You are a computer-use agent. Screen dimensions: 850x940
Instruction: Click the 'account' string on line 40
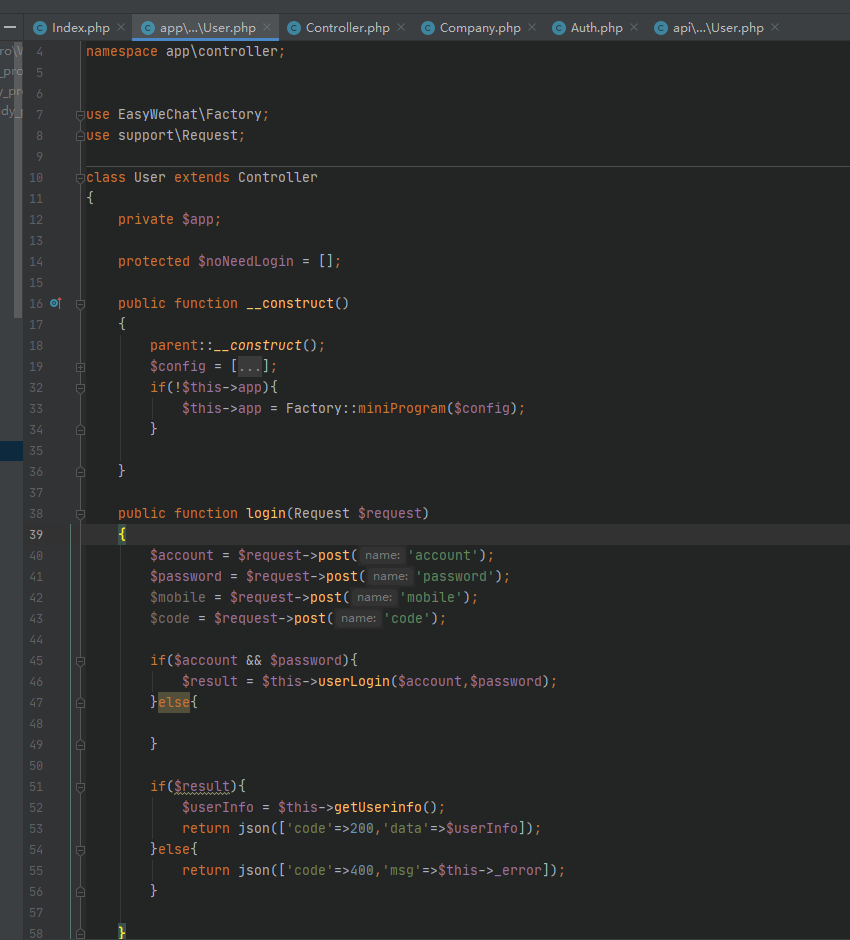[443, 555]
